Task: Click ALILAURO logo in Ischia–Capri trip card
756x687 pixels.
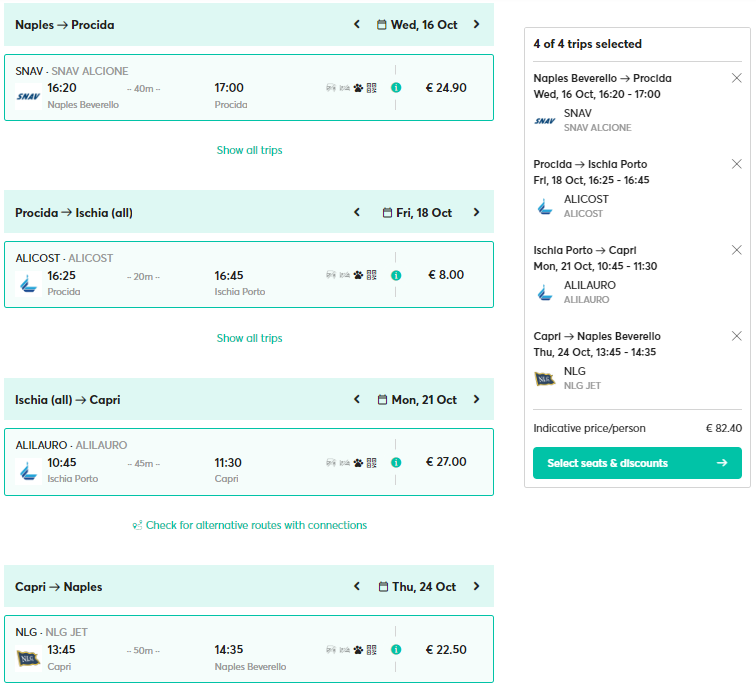Action: coord(28,471)
